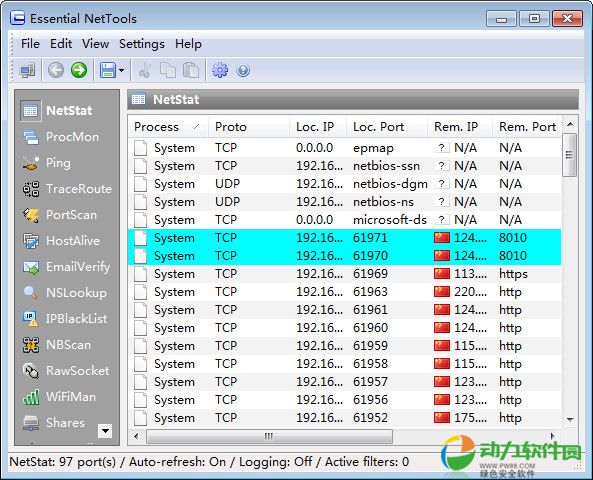
Task: Click the Copy toolbar icon
Action: (168, 70)
